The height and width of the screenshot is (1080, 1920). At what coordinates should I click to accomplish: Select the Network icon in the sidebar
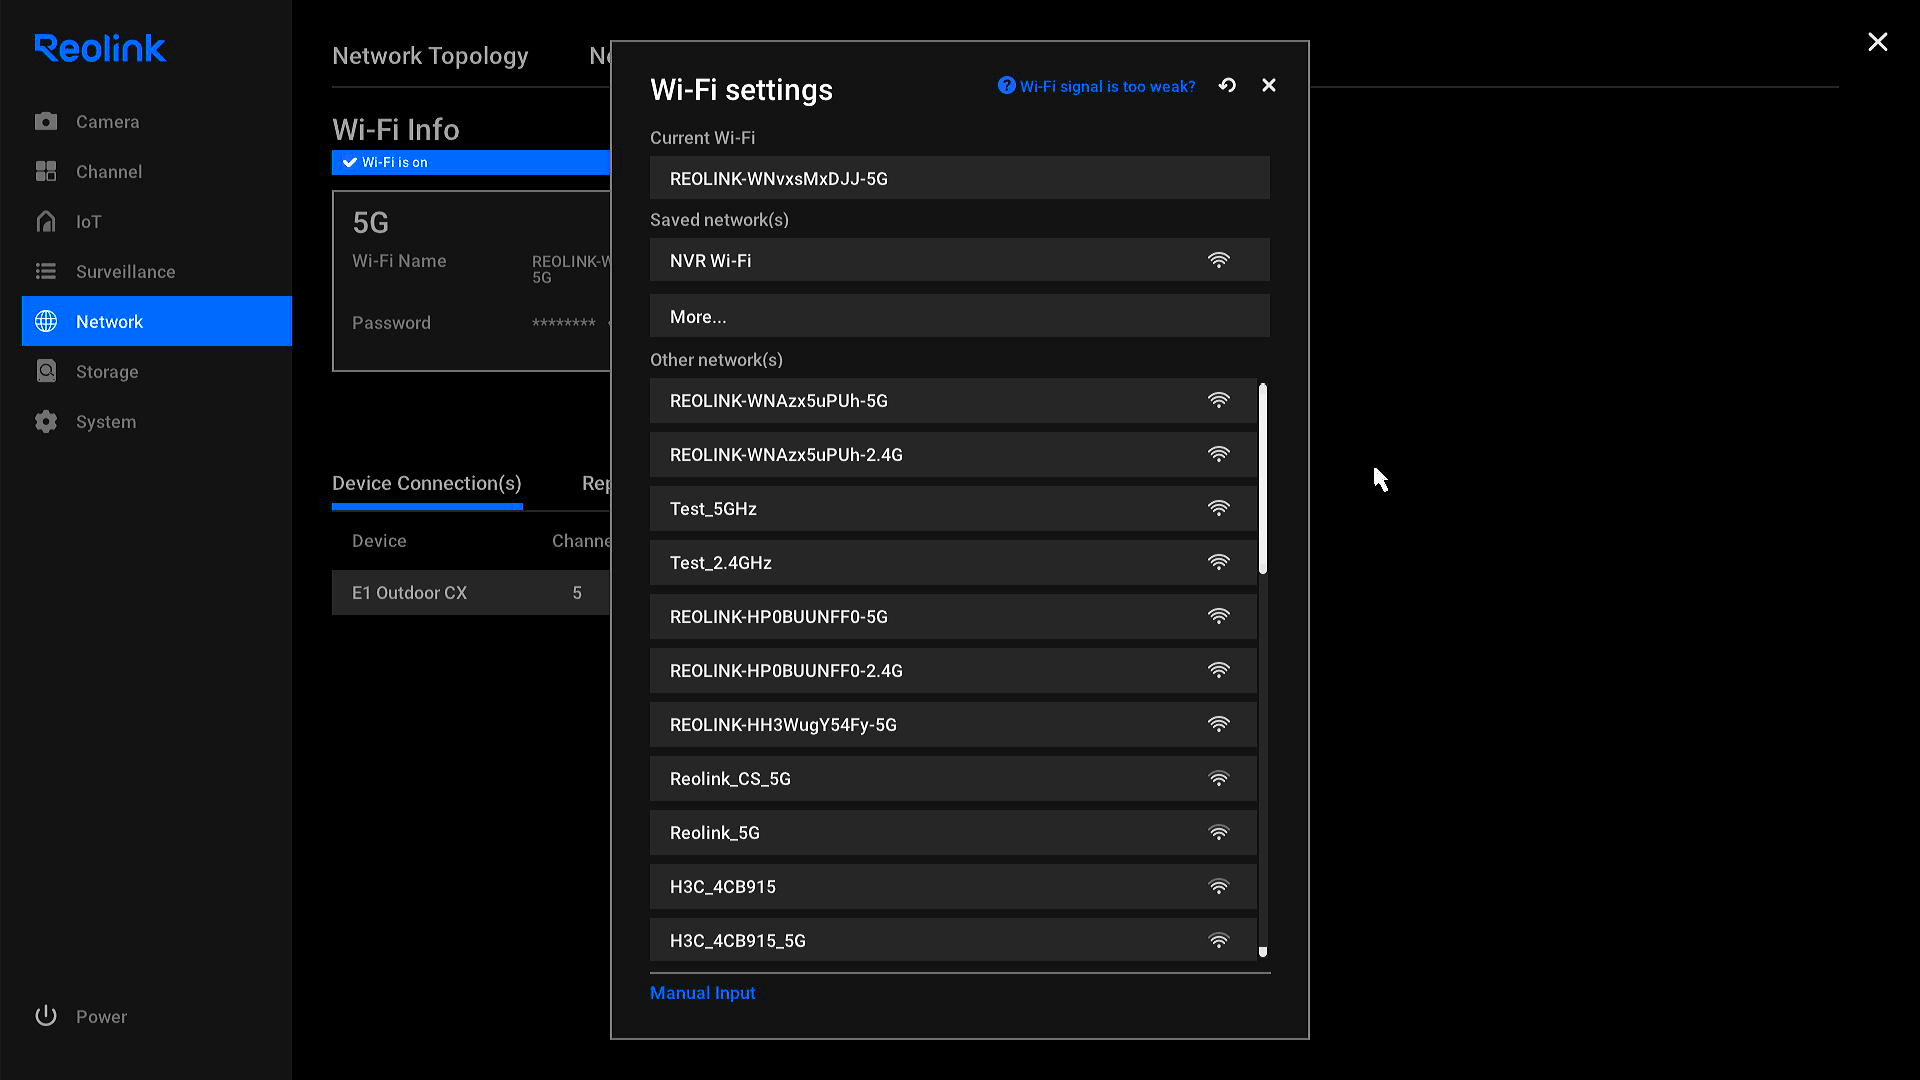pyautogui.click(x=46, y=321)
